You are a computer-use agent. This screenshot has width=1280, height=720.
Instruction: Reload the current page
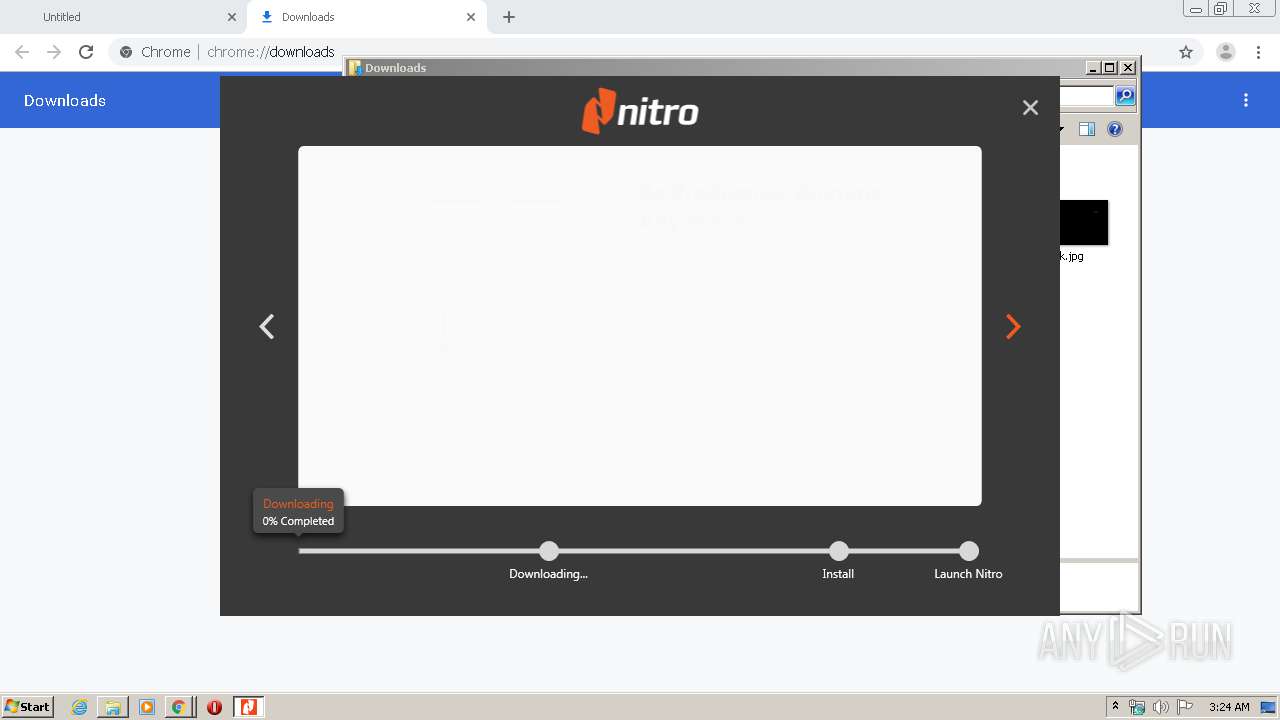point(86,52)
